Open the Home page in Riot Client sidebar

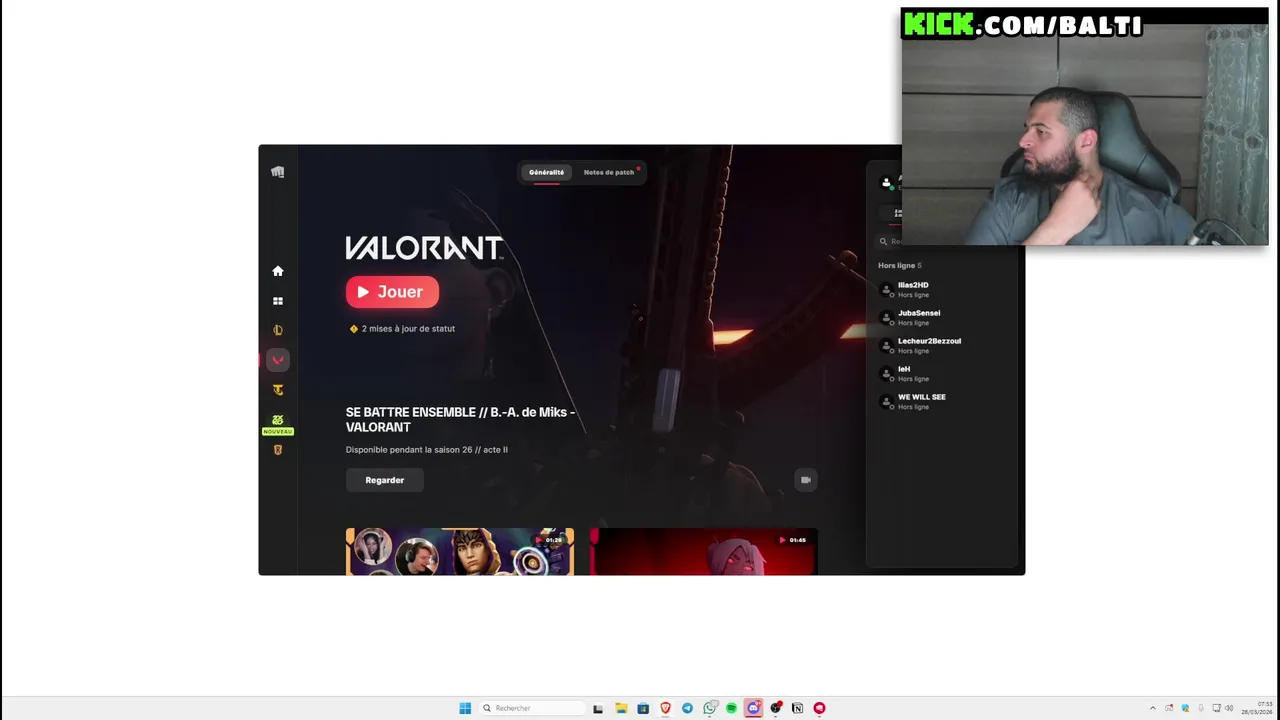pyautogui.click(x=278, y=271)
